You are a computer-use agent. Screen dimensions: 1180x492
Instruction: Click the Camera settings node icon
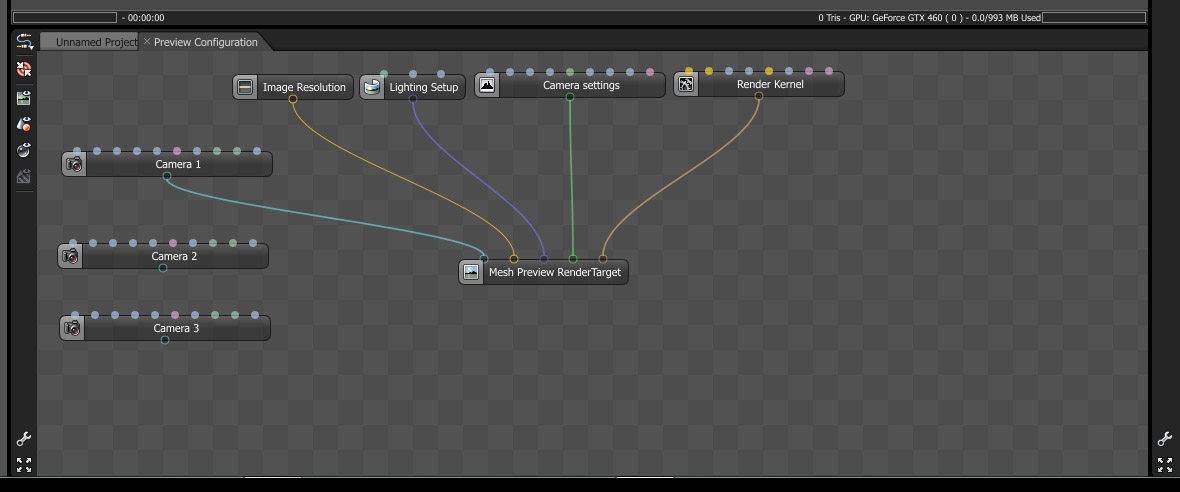click(x=487, y=85)
